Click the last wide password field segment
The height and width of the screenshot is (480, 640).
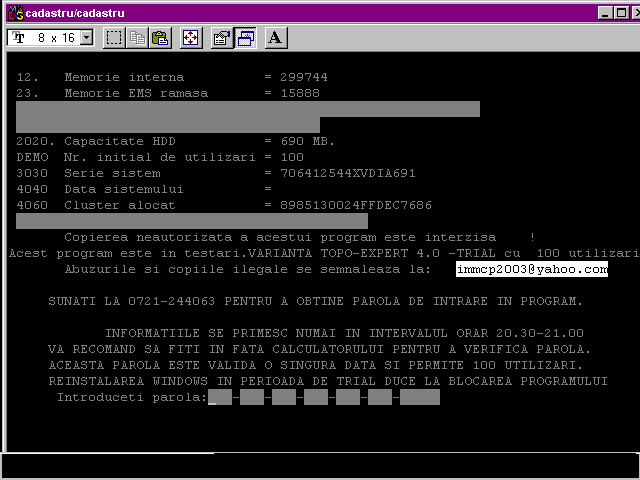tap(419, 398)
